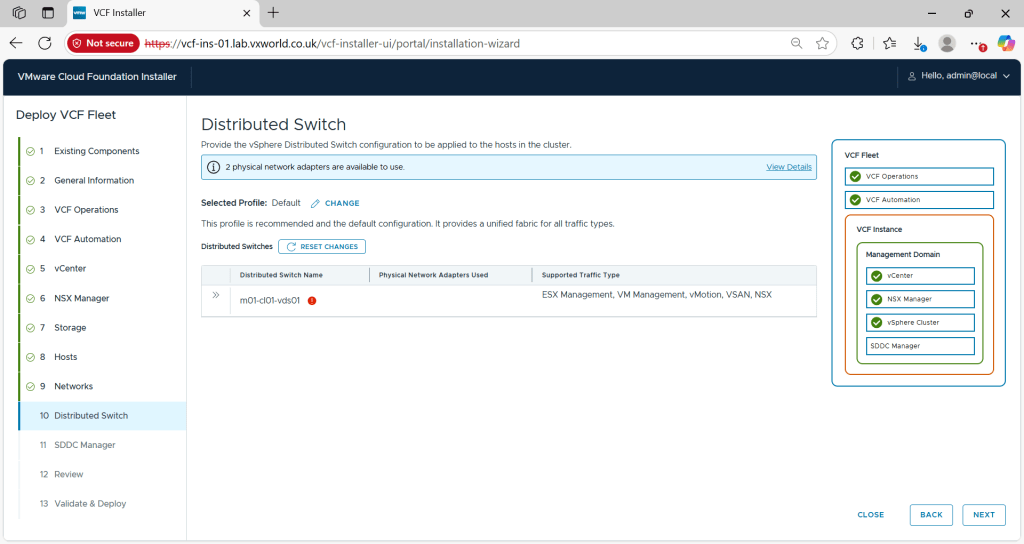
Task: Click the browser back arrow icon
Action: 16,43
